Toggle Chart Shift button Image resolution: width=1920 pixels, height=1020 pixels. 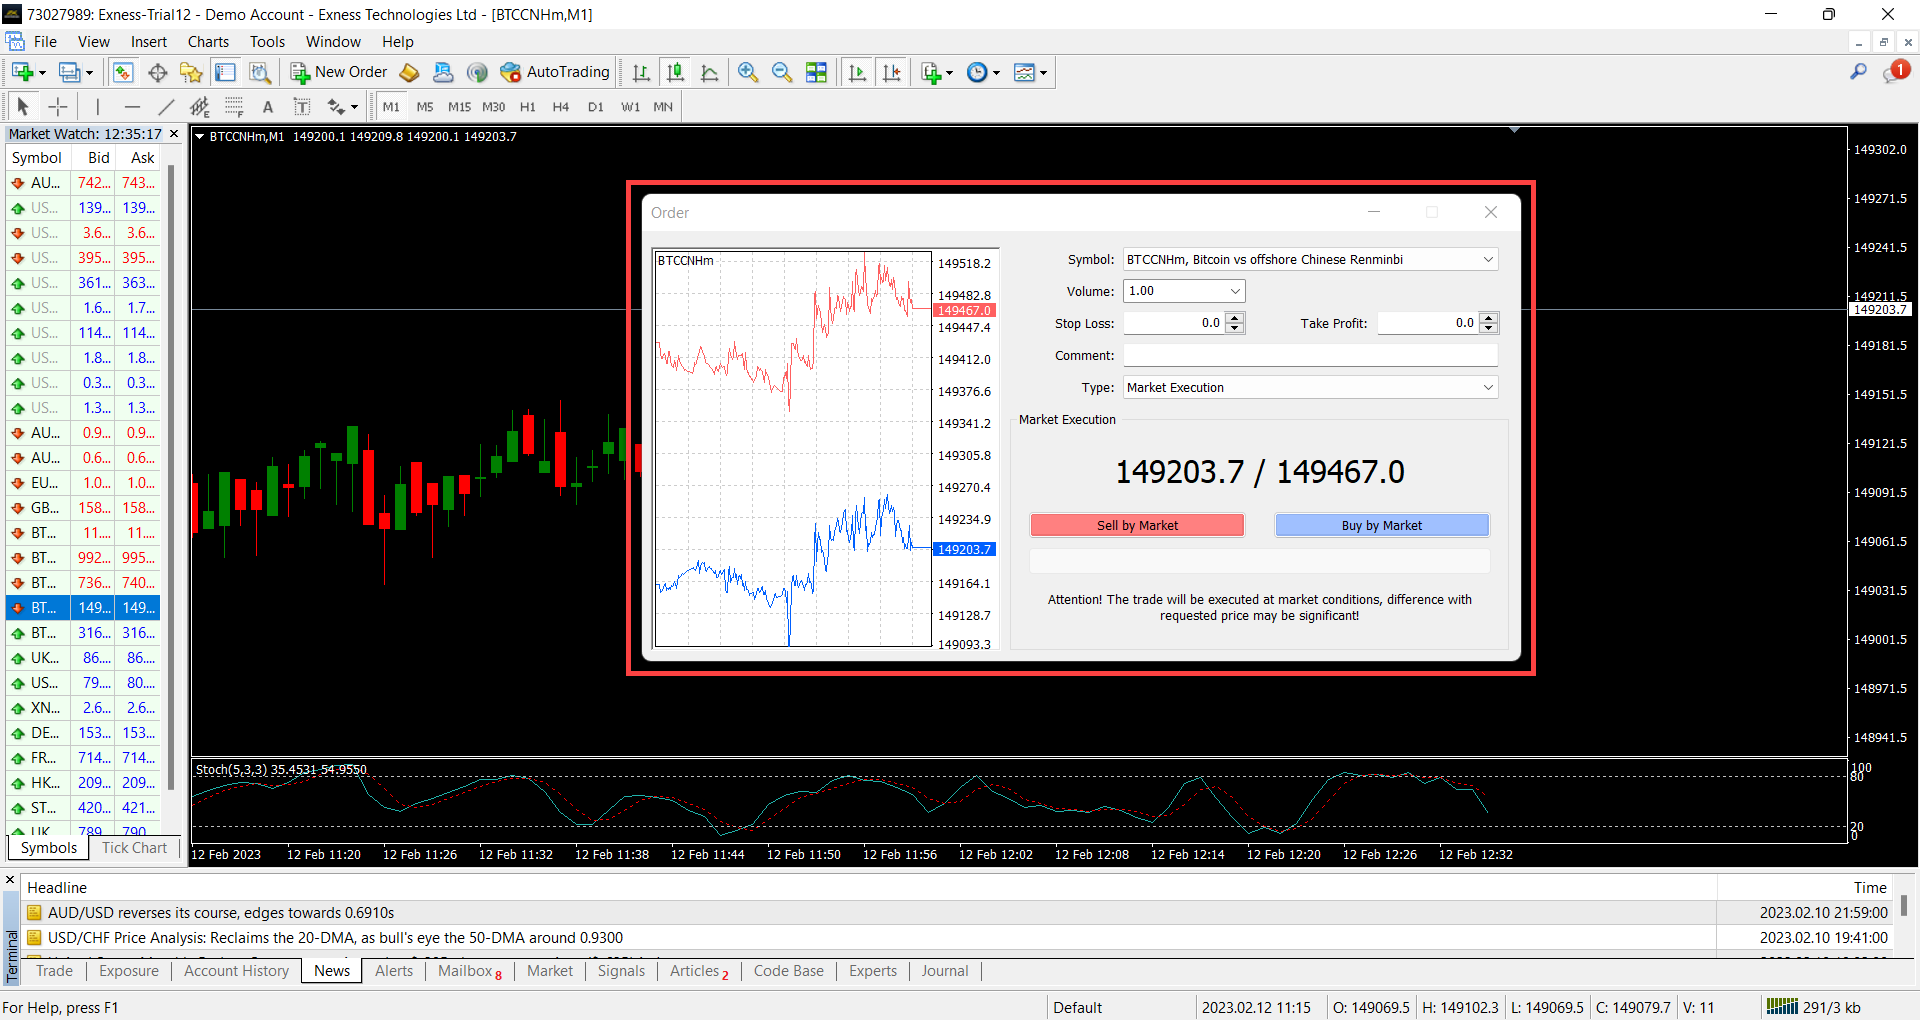[892, 72]
